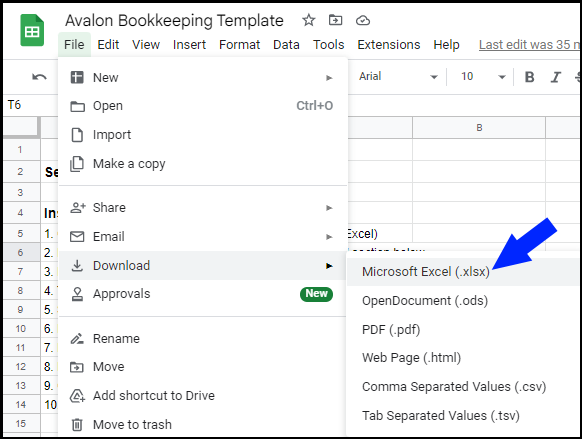Viewport: 582px width, 439px height.
Task: Choose Comma Separated Values (.csv) format
Action: click(x=463, y=387)
